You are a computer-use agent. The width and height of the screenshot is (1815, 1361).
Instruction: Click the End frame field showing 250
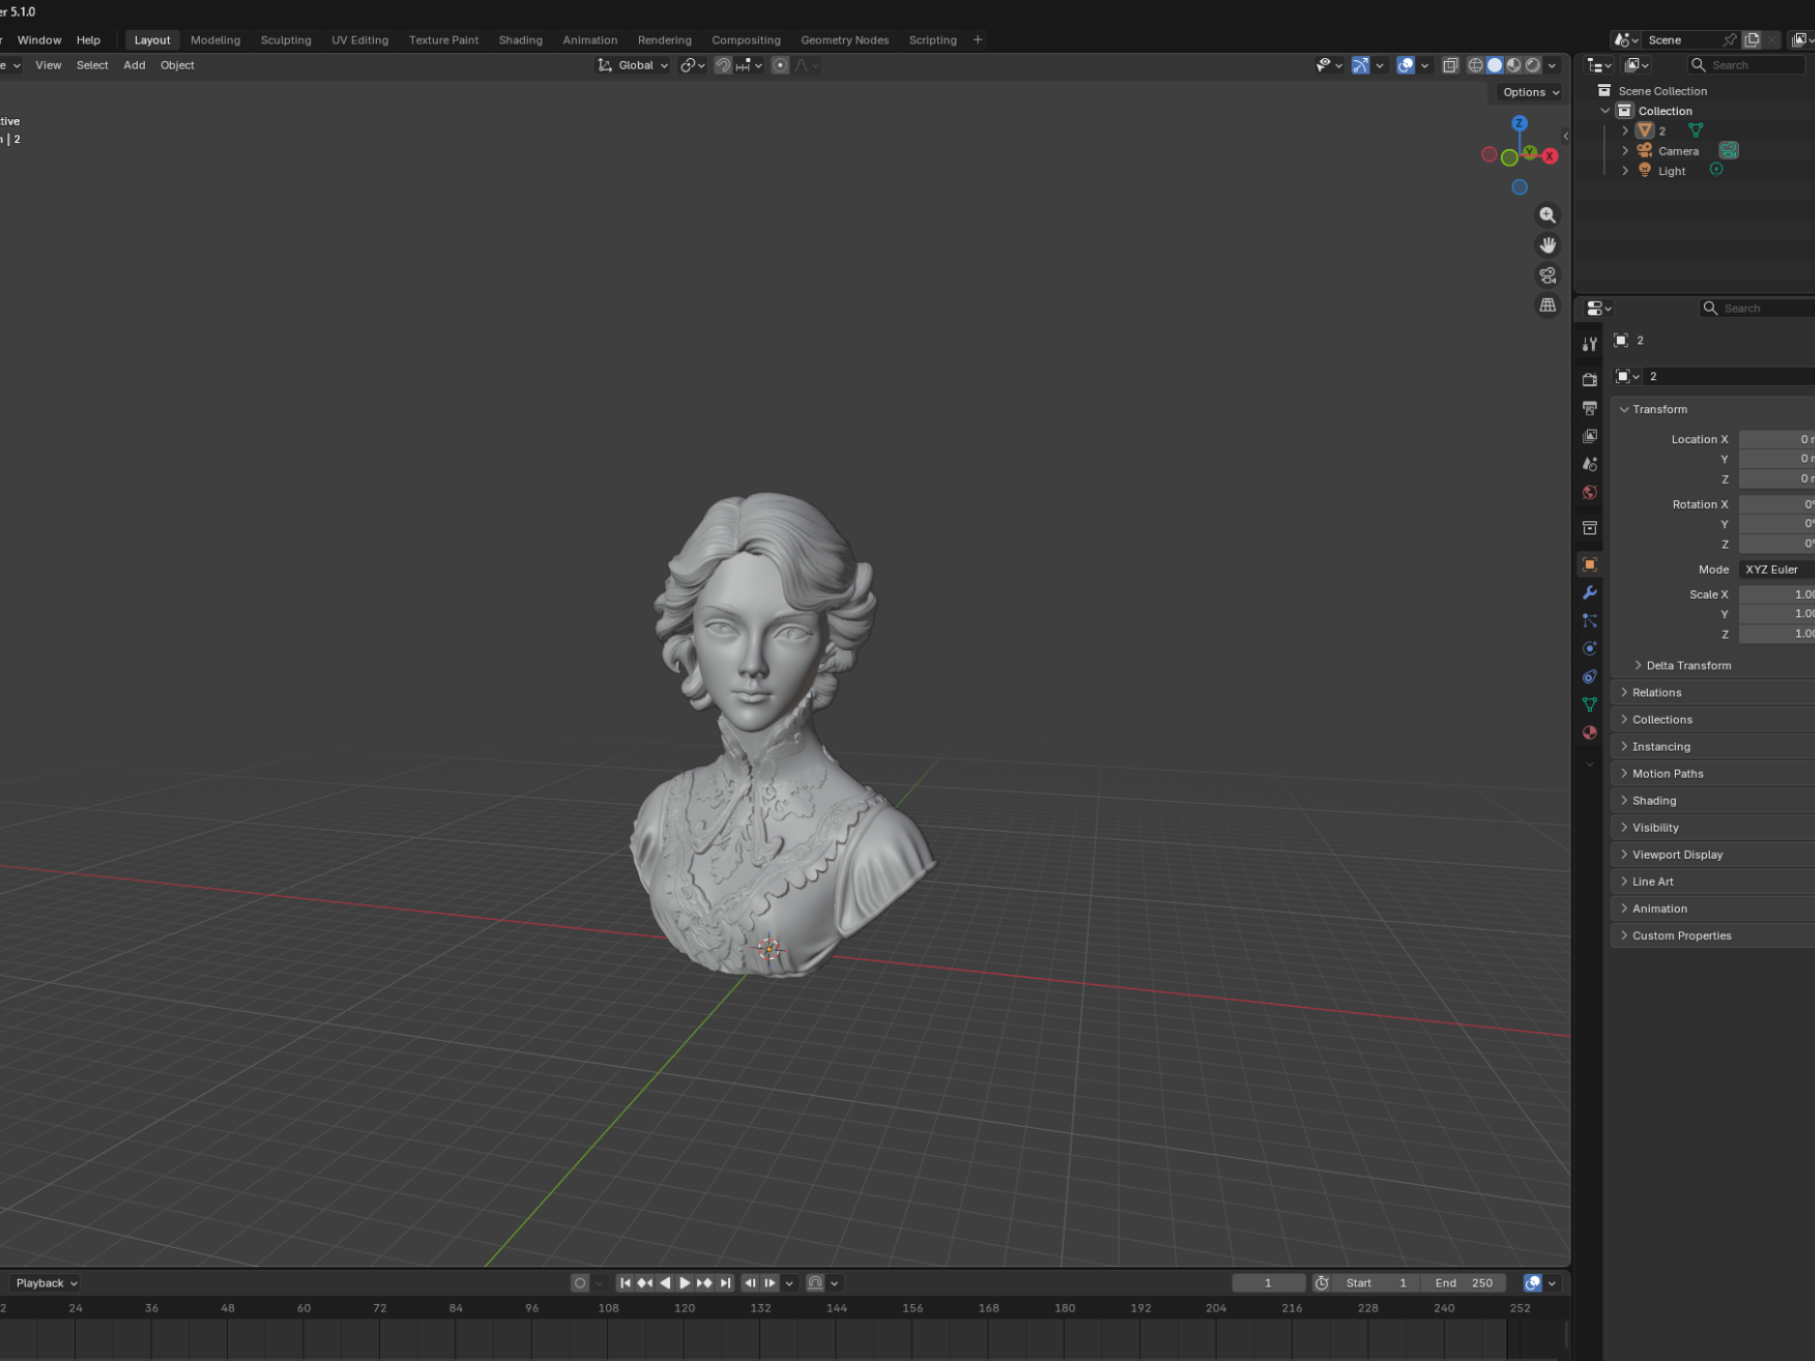[1463, 1283]
